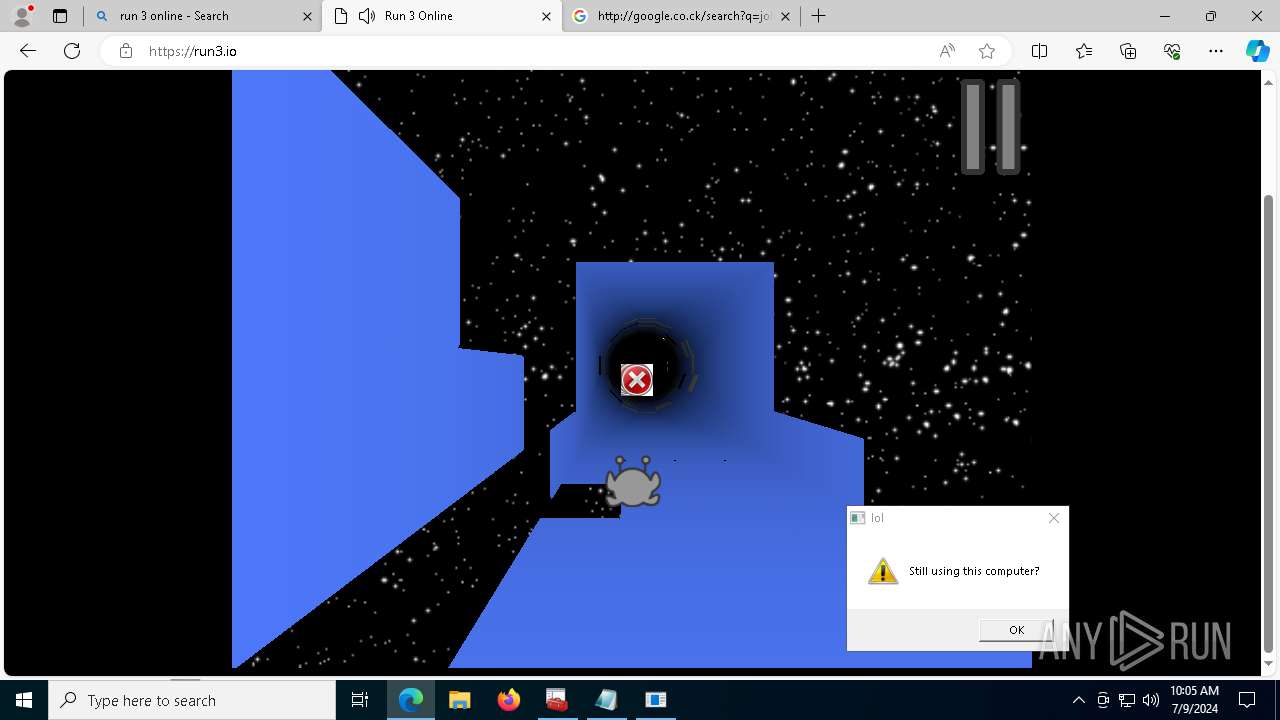Open the lol window taskbar icon
Screen dimensions: 1280x720
pyautogui.click(x=656, y=700)
